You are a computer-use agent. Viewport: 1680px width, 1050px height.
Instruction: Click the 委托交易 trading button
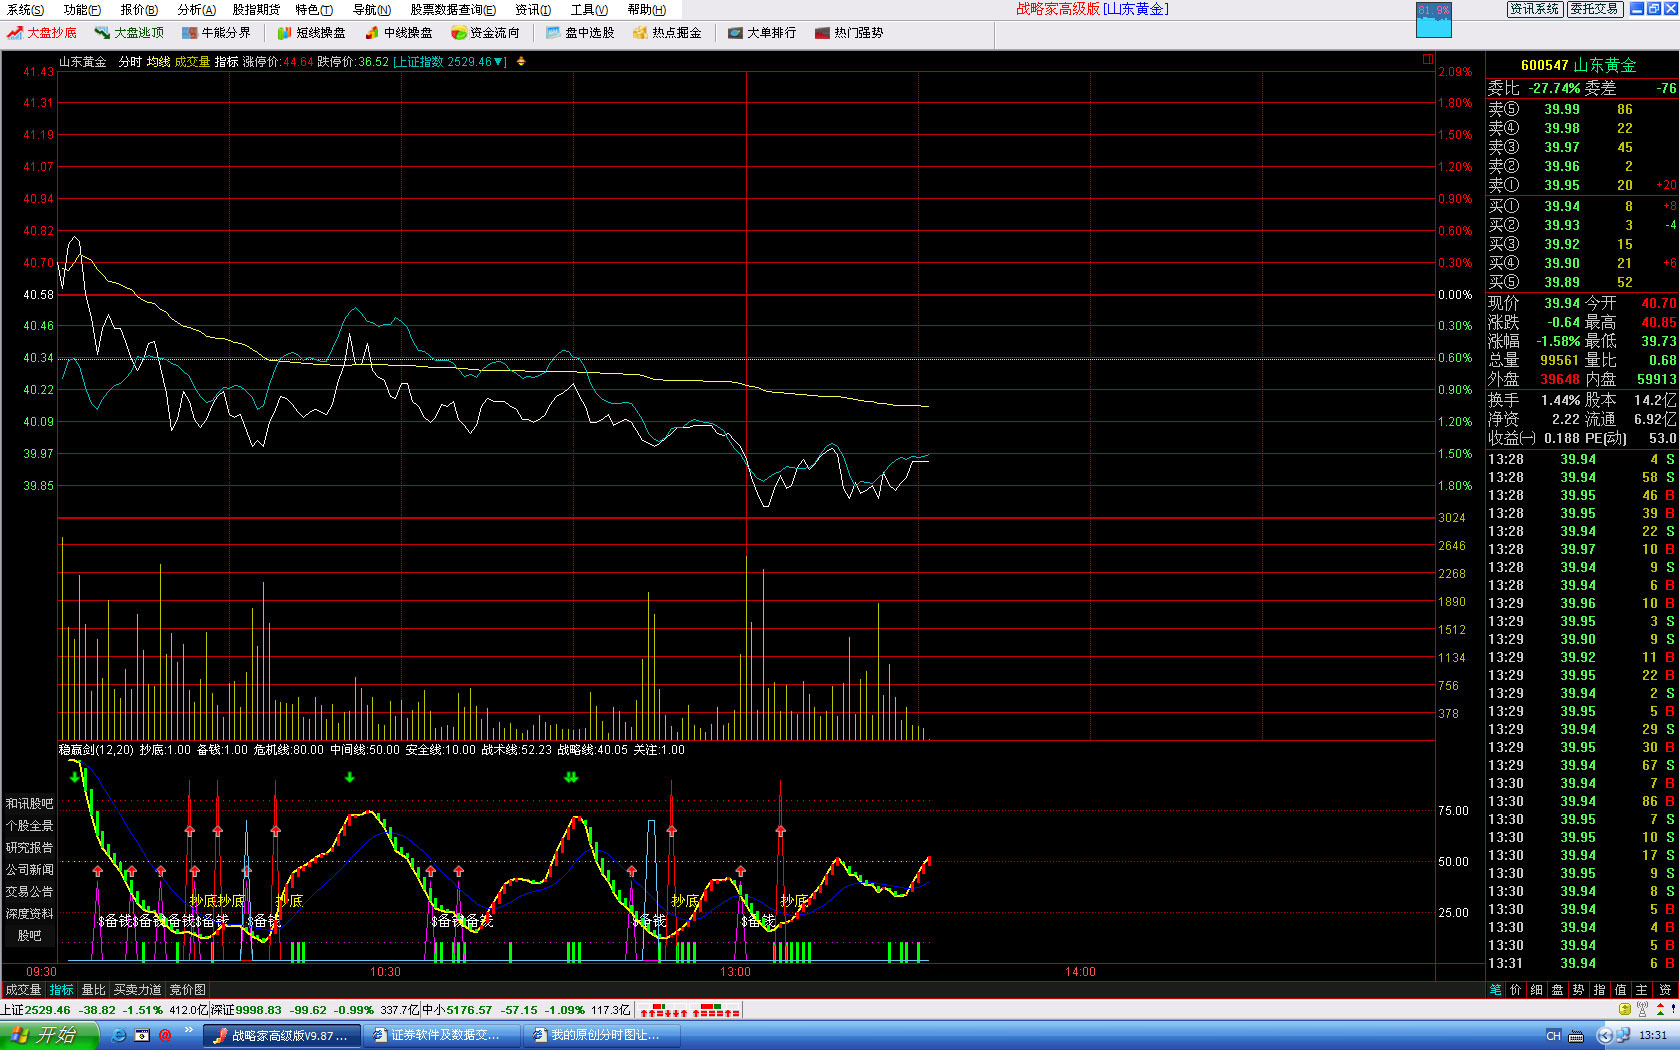tap(1594, 9)
